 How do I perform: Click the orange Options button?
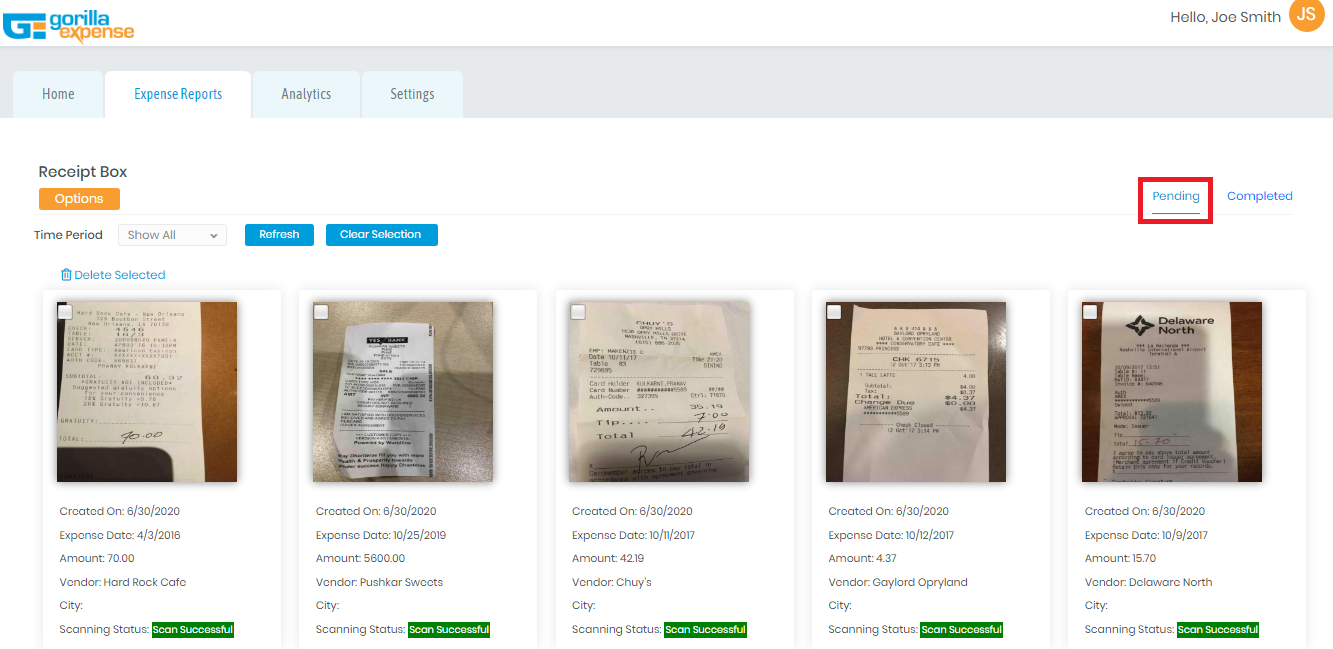[79, 199]
